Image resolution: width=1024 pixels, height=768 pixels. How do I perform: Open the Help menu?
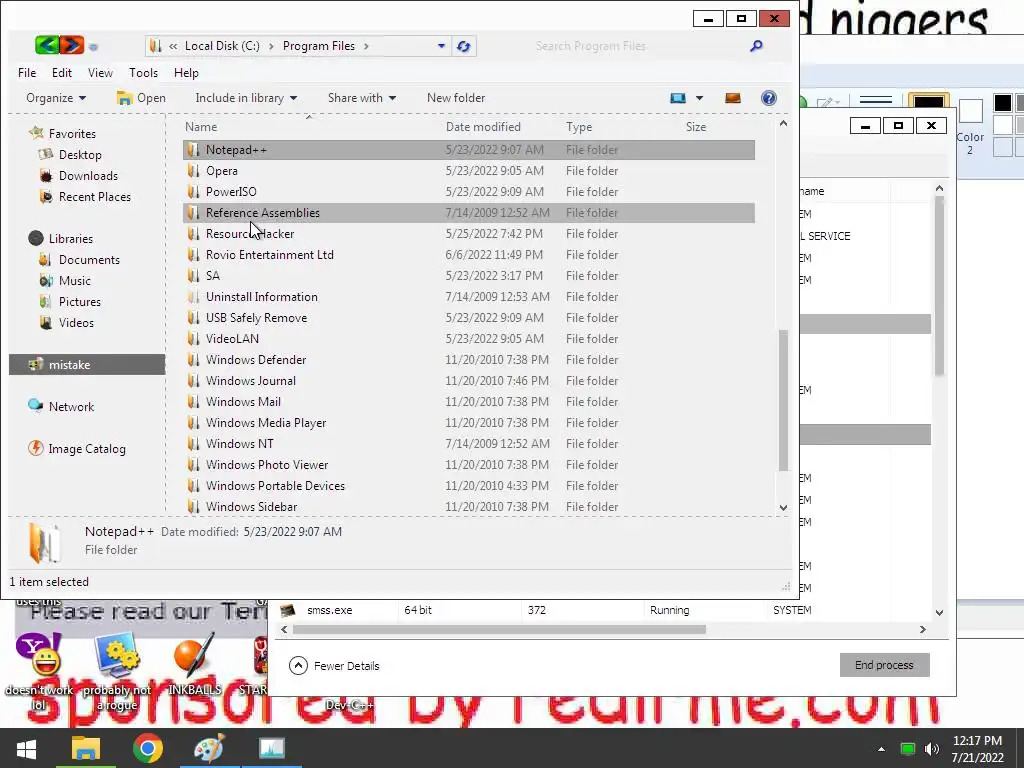(x=186, y=72)
